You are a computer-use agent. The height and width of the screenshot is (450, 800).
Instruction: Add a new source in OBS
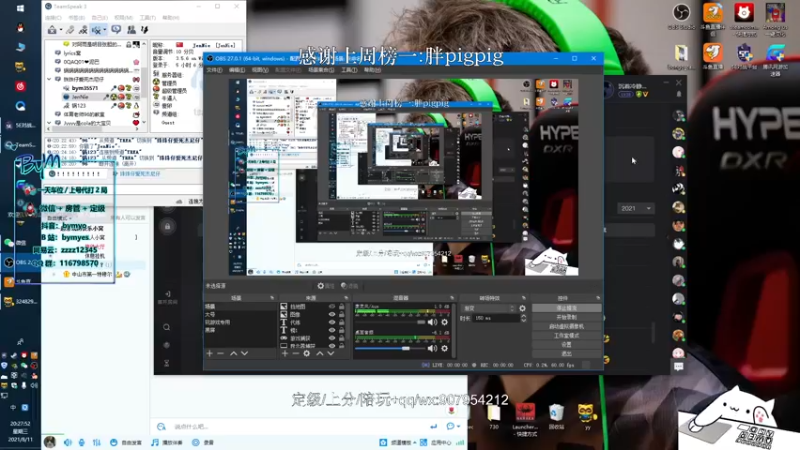coord(285,353)
